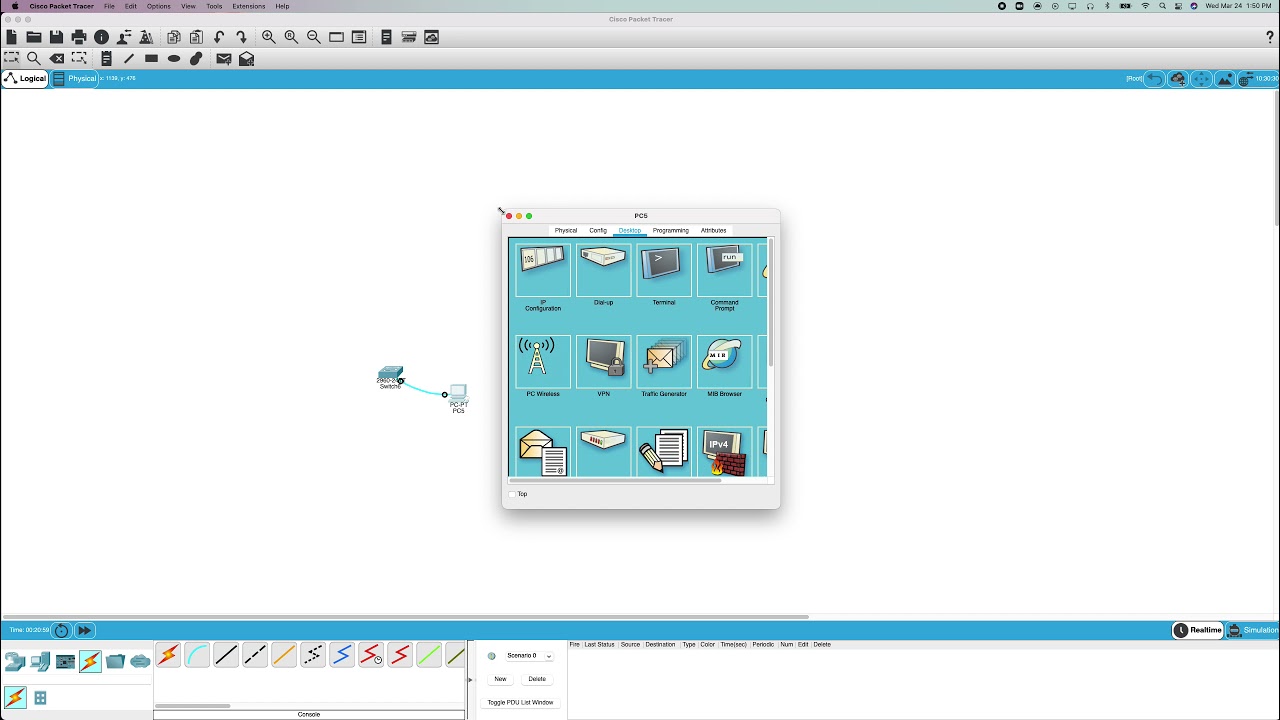
Task: Select the Draw Ellipse tool
Action: click(x=174, y=59)
